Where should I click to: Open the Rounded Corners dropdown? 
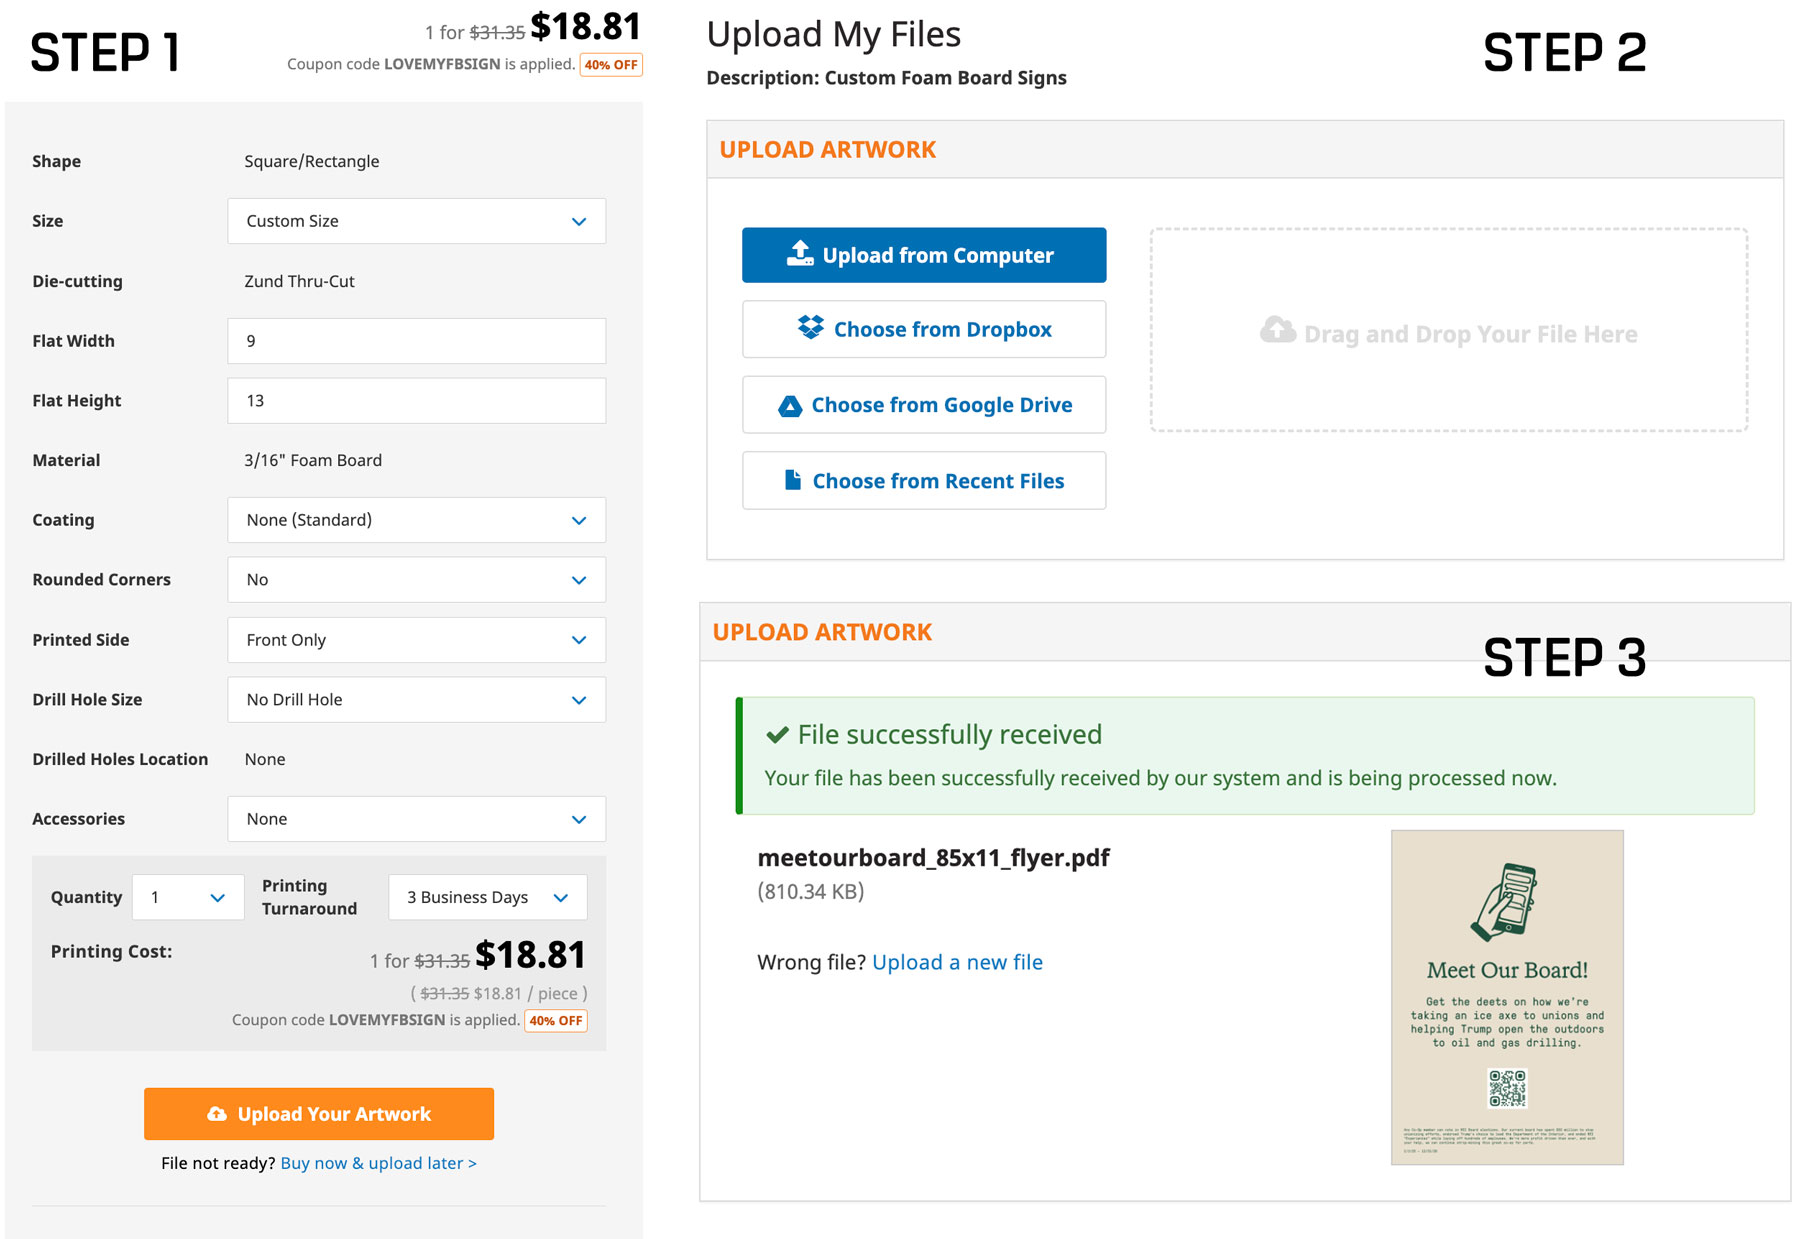click(416, 580)
